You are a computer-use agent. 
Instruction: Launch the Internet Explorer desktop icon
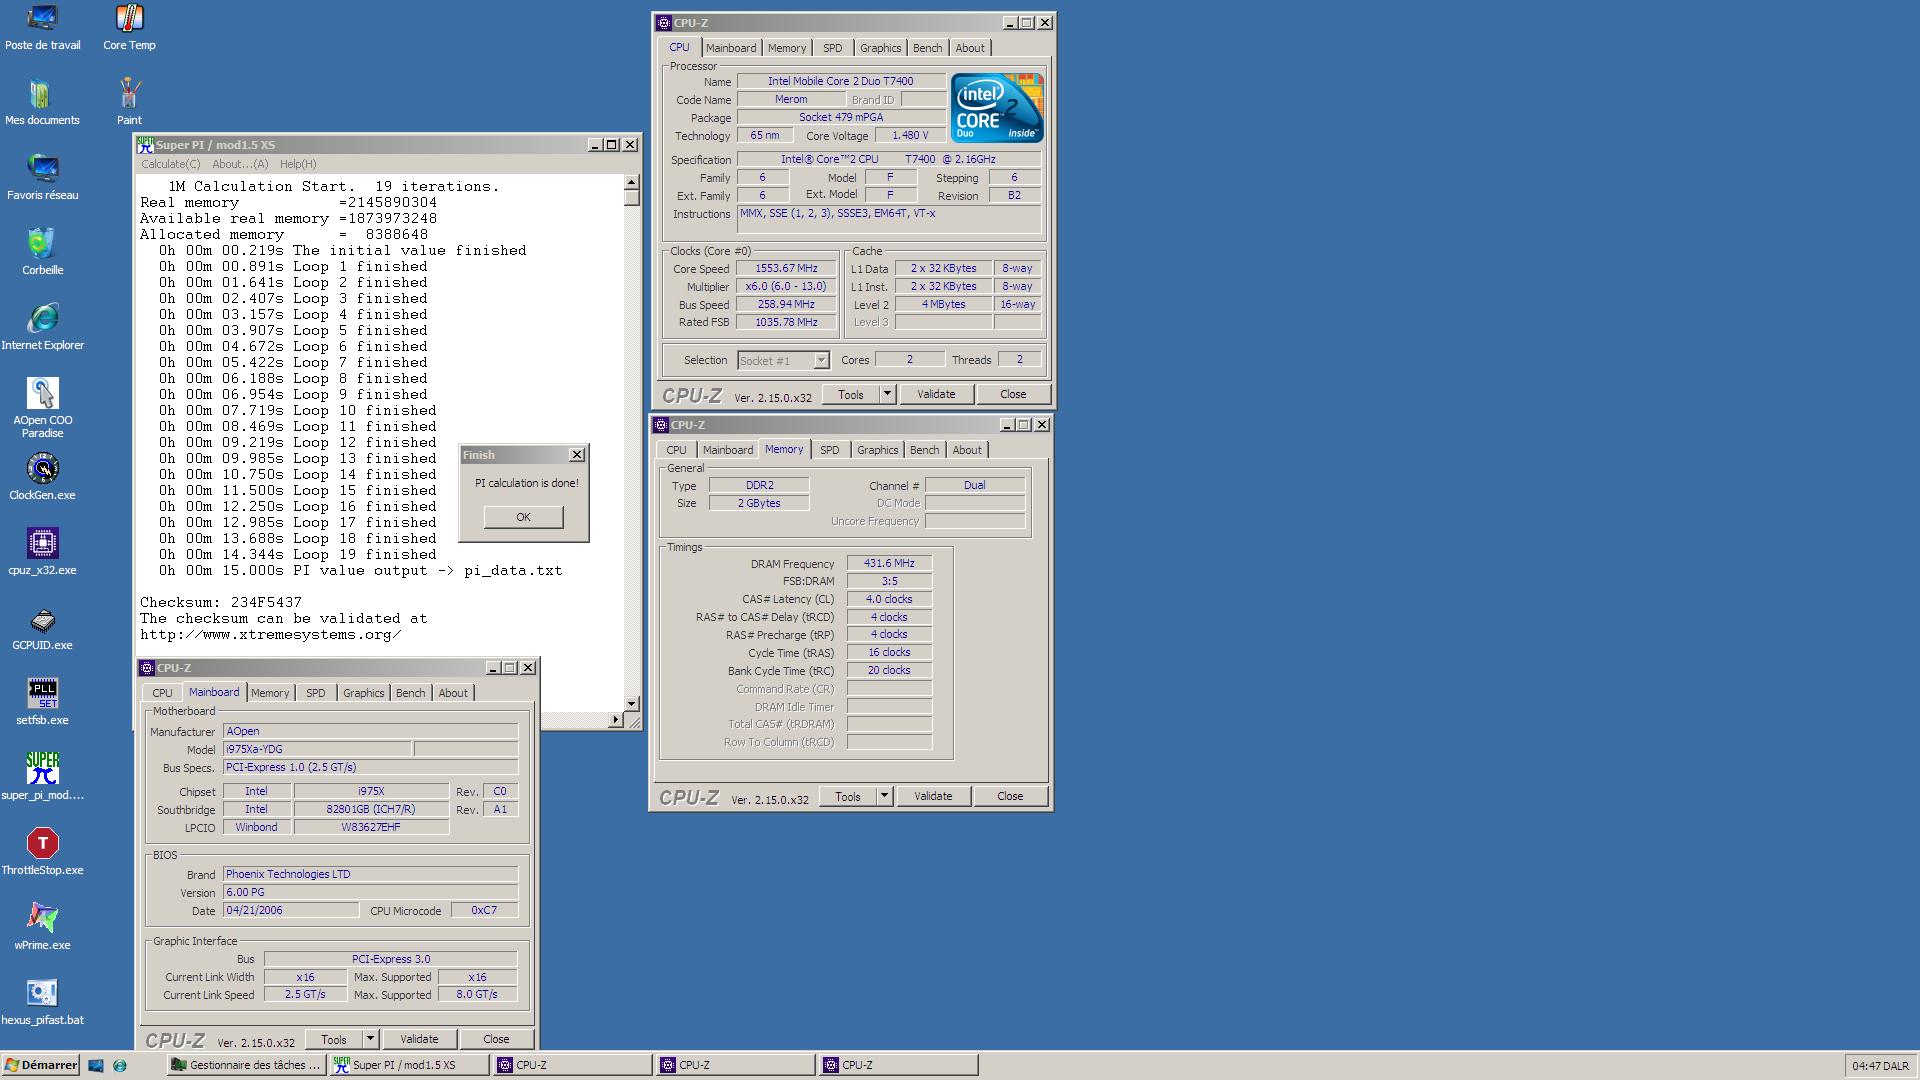pyautogui.click(x=42, y=327)
